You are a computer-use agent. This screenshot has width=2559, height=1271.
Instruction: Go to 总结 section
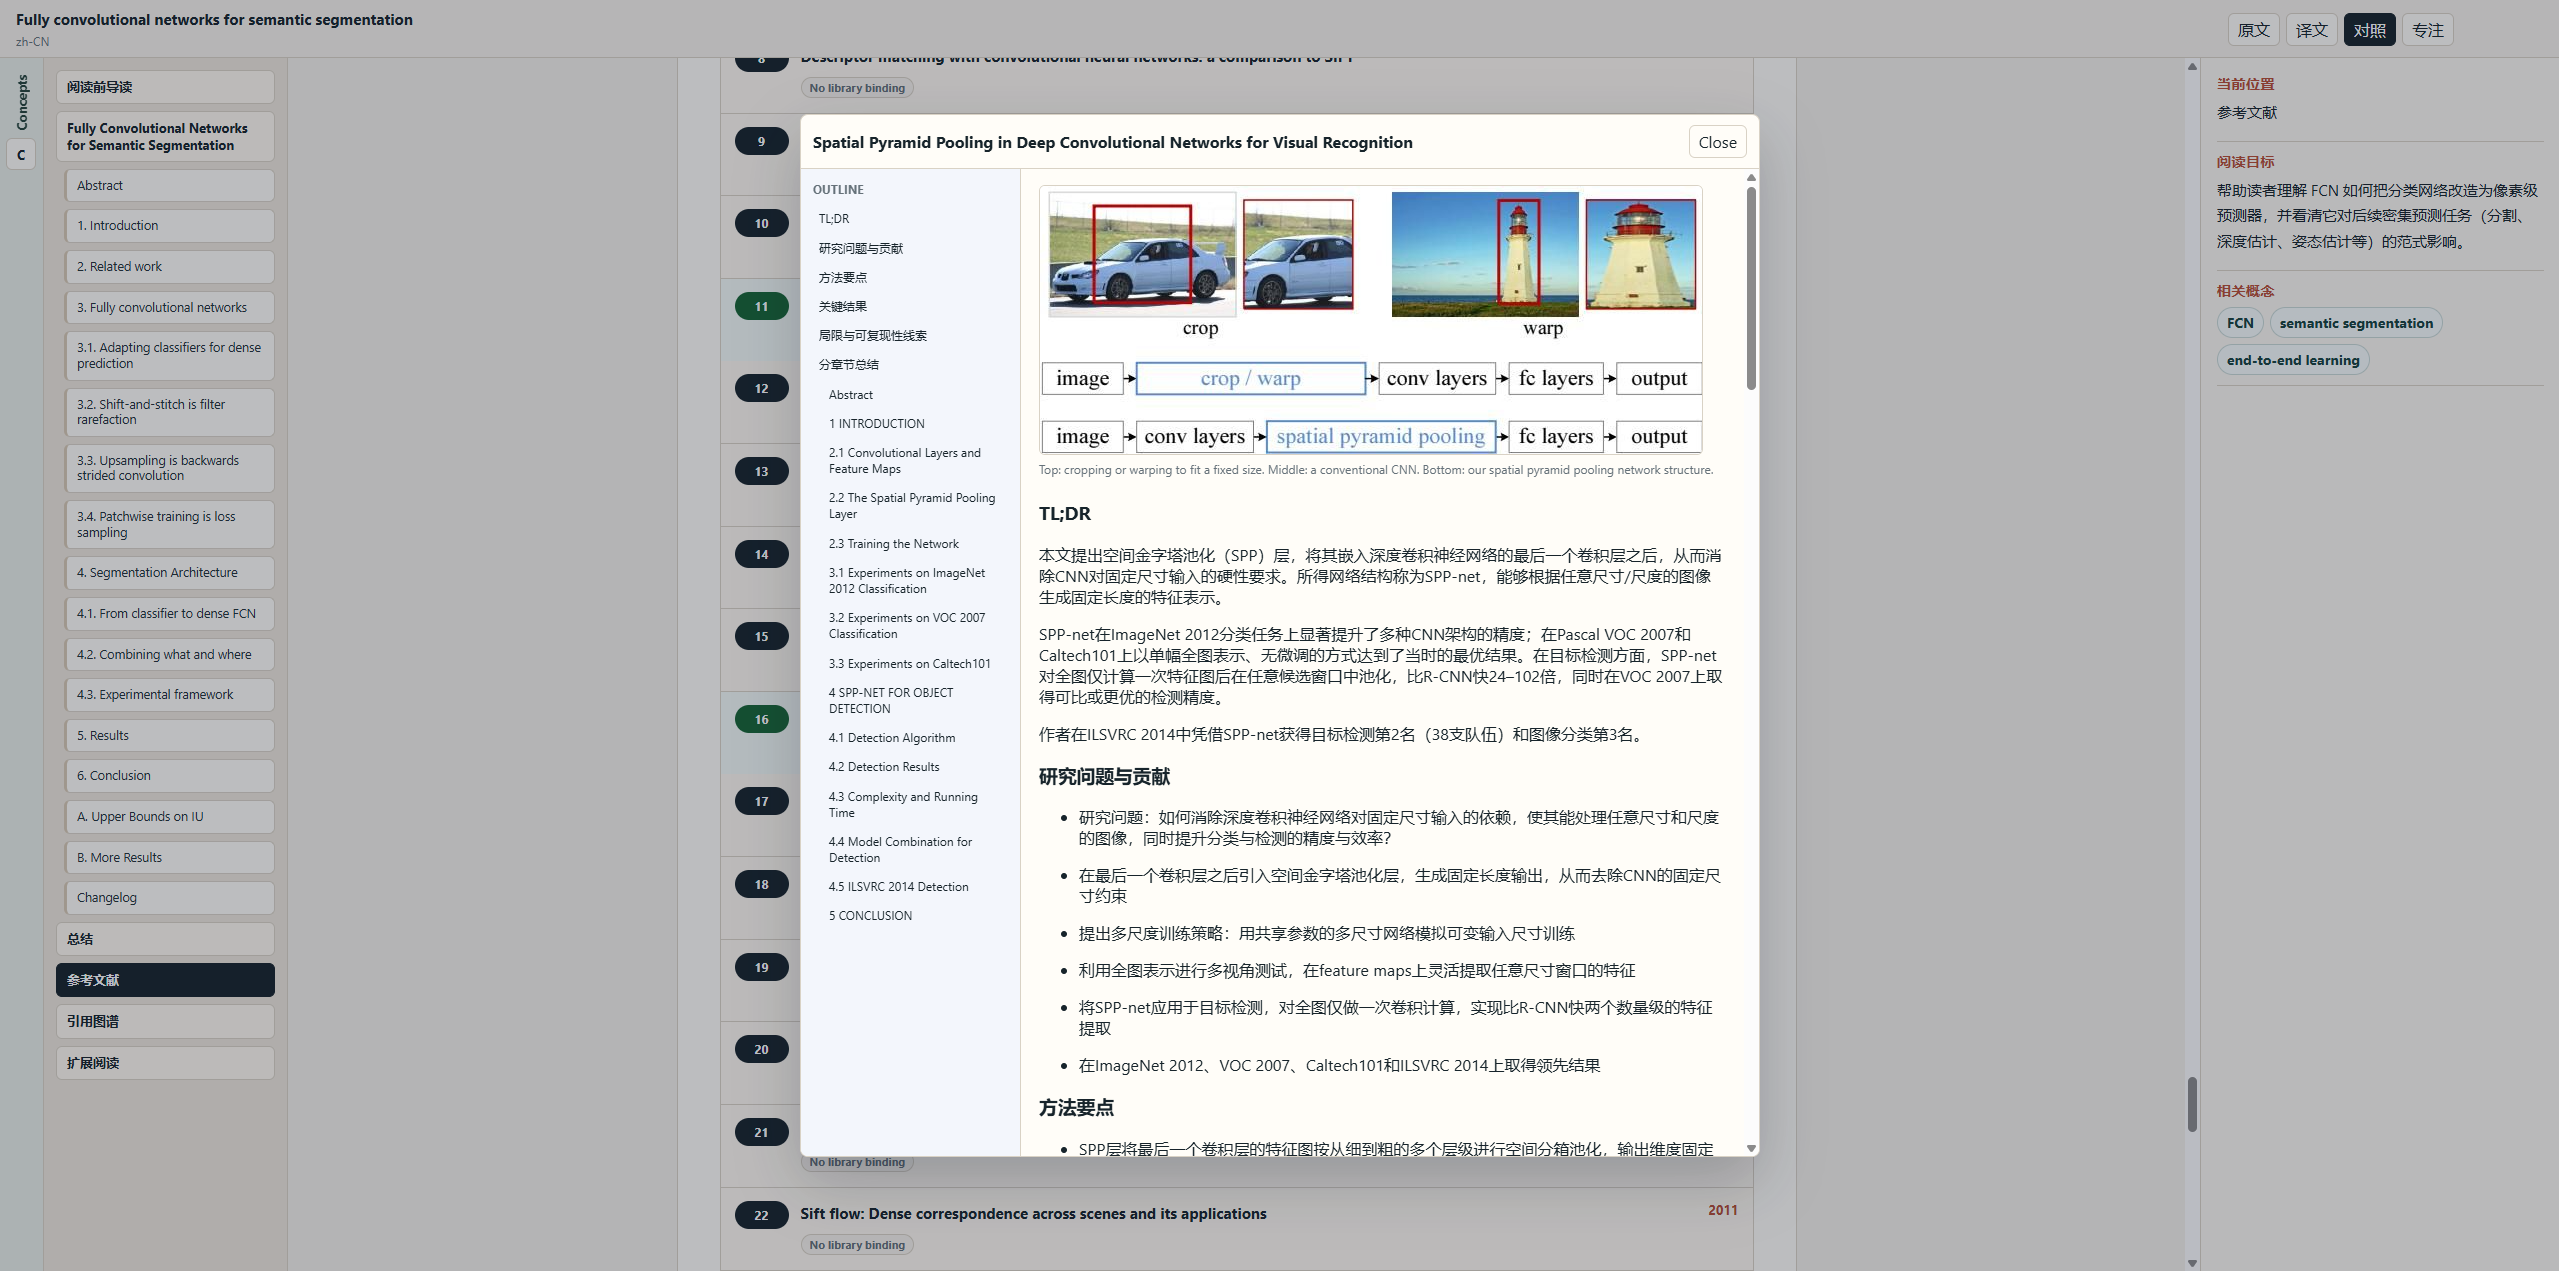pos(165,938)
